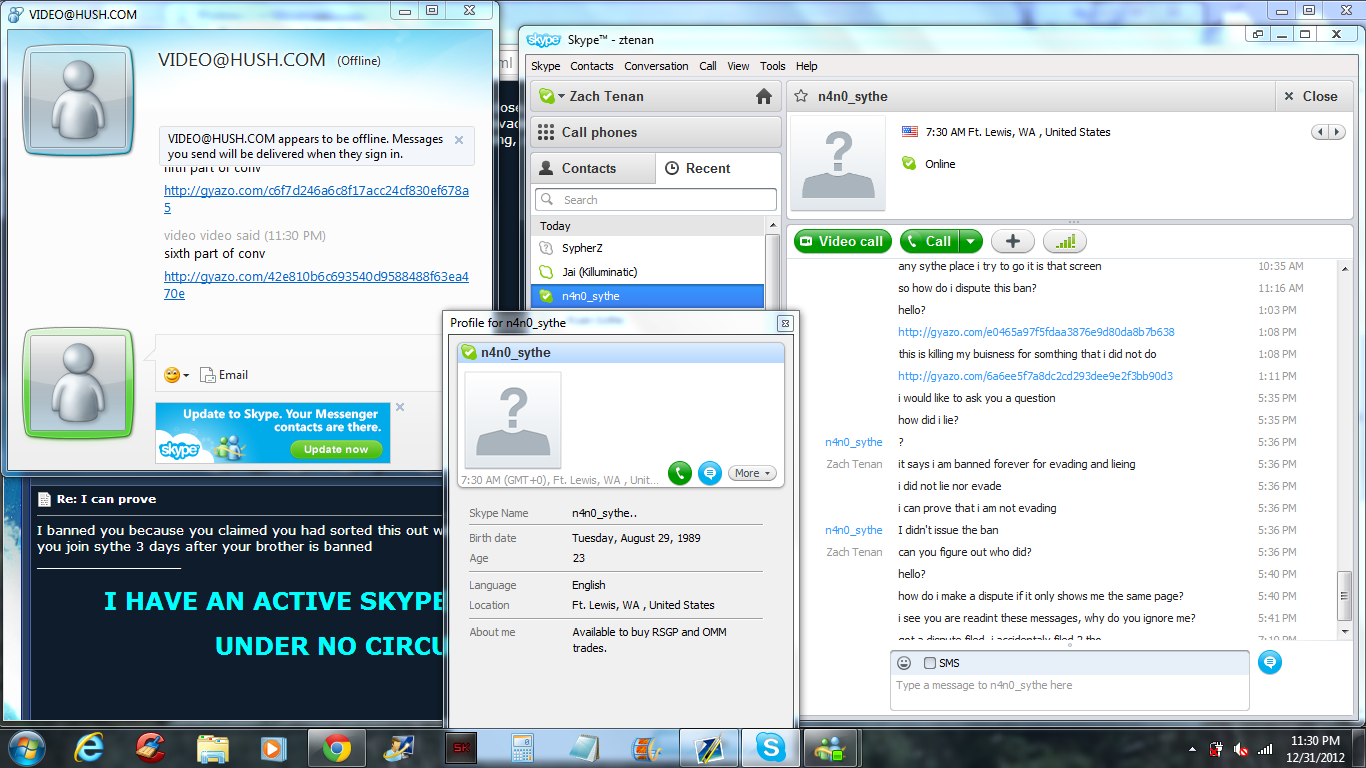Click the muted volume icon in system tray
Image resolution: width=1366 pixels, height=768 pixels.
coord(1241,748)
